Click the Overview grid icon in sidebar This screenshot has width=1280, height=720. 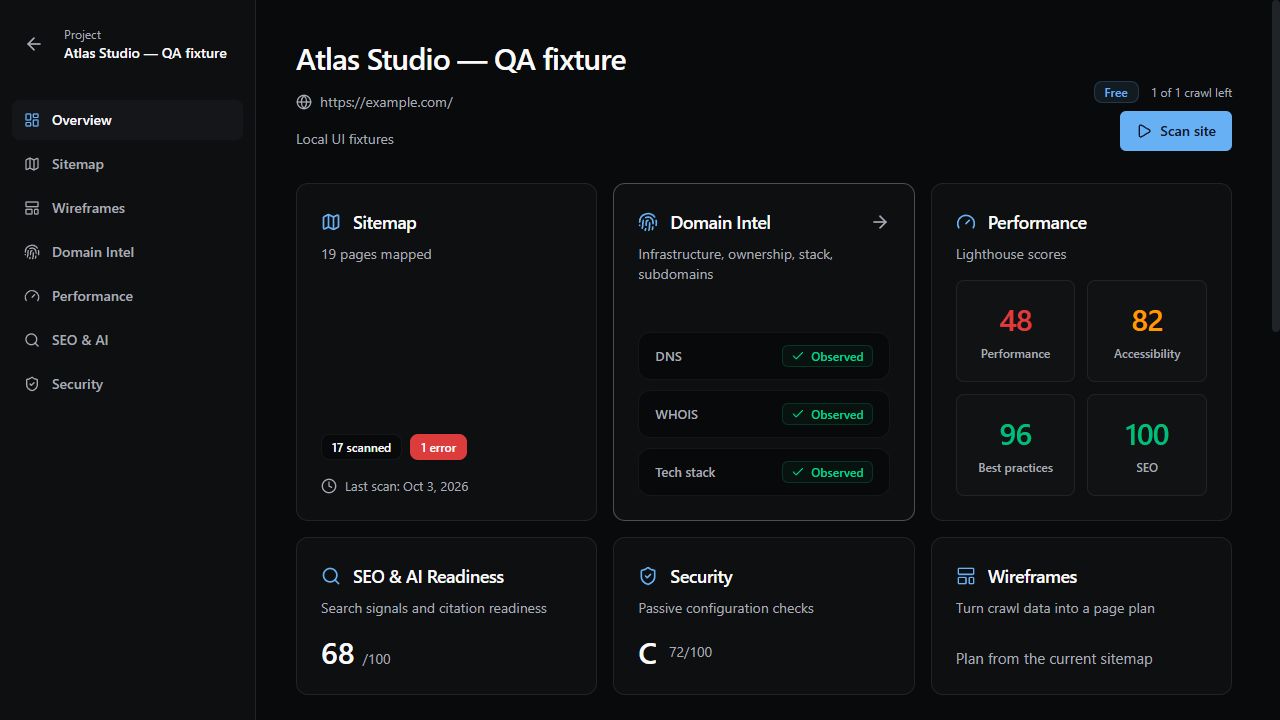[32, 120]
